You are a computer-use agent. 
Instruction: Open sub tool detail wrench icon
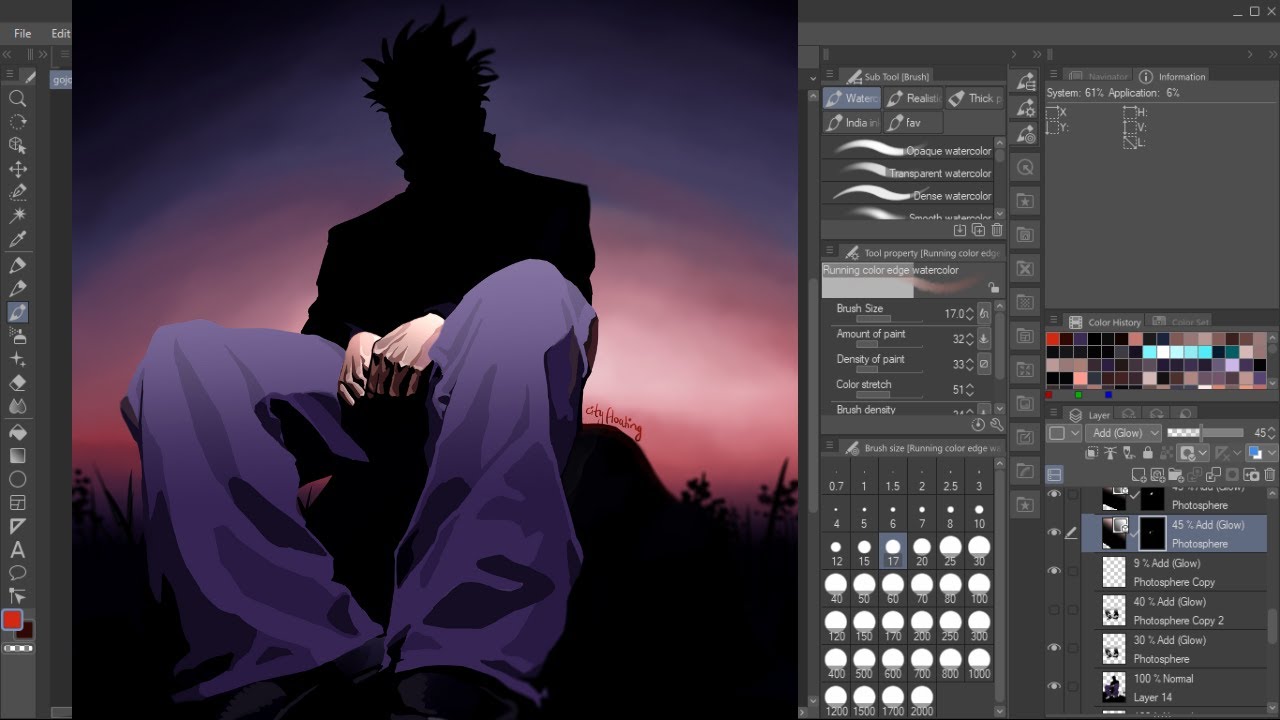997,425
